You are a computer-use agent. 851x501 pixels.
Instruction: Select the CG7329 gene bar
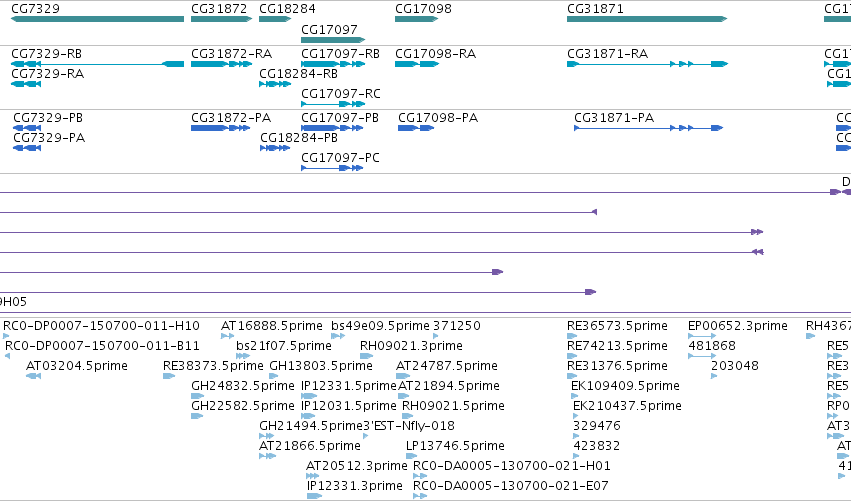click(x=97, y=19)
